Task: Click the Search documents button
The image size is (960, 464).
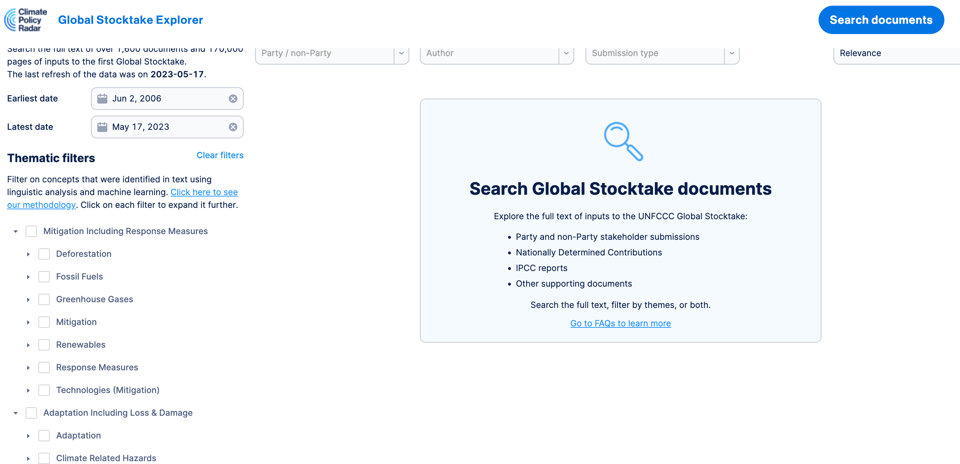Action: pos(881,20)
